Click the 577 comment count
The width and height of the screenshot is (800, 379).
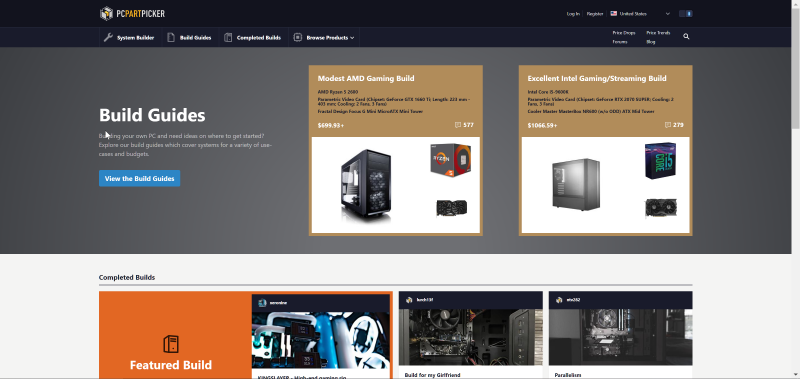468,125
